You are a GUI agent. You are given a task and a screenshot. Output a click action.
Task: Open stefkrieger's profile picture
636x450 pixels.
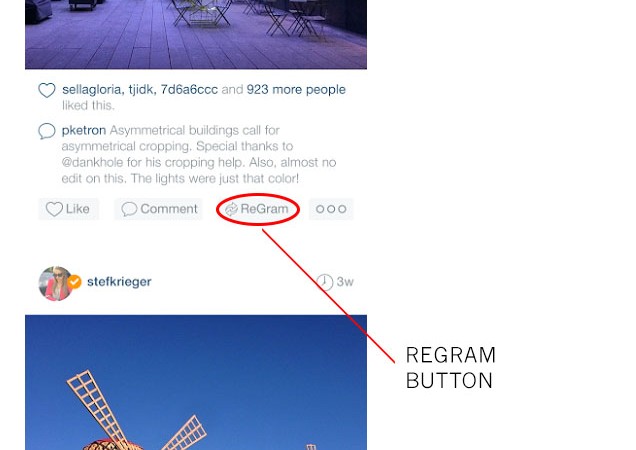pyautogui.click(x=56, y=283)
